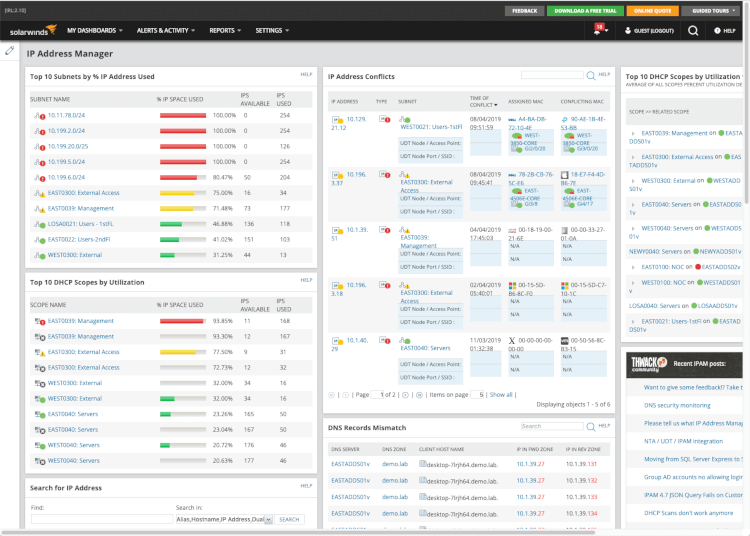Open subnet 10.11.78.0/24 link

[66, 116]
